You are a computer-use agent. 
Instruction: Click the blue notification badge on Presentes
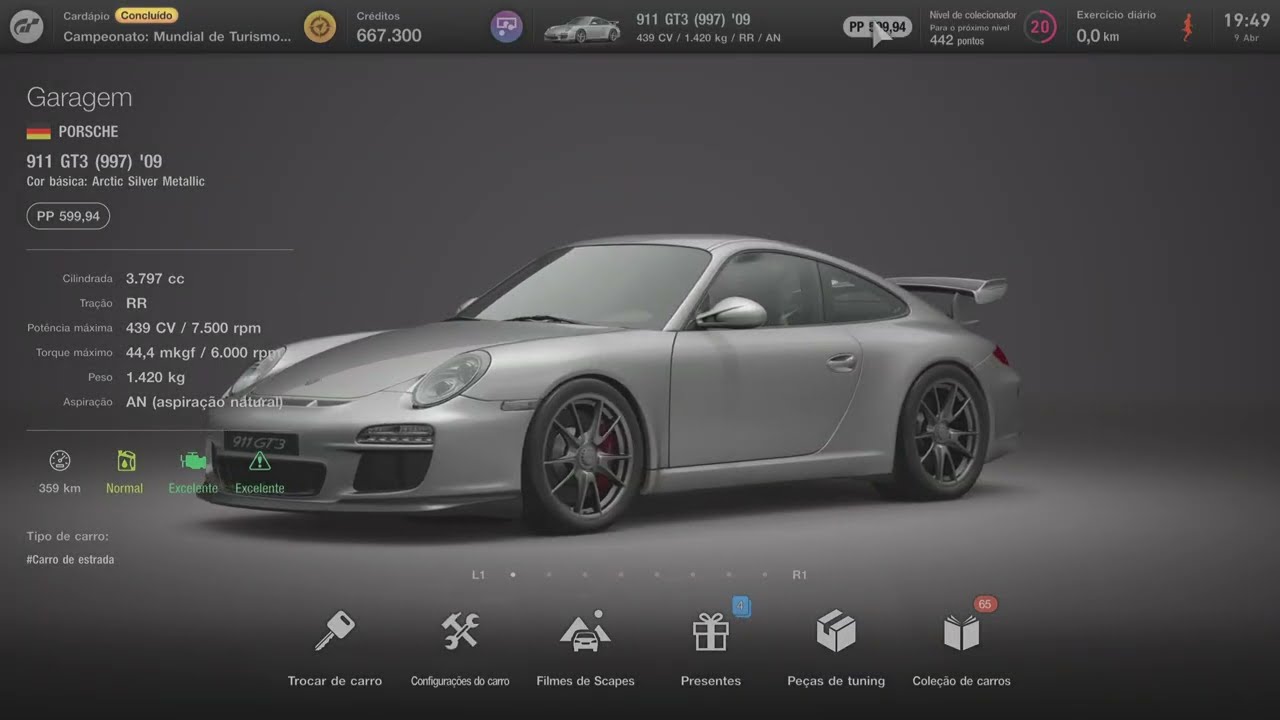pyautogui.click(x=741, y=606)
